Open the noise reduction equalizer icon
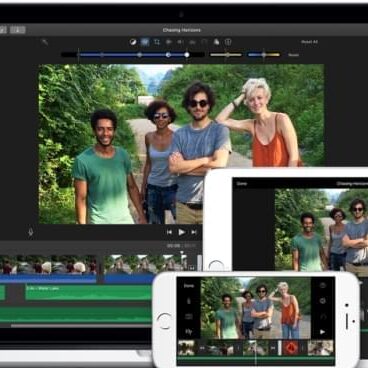368x368 pixels. click(192, 42)
